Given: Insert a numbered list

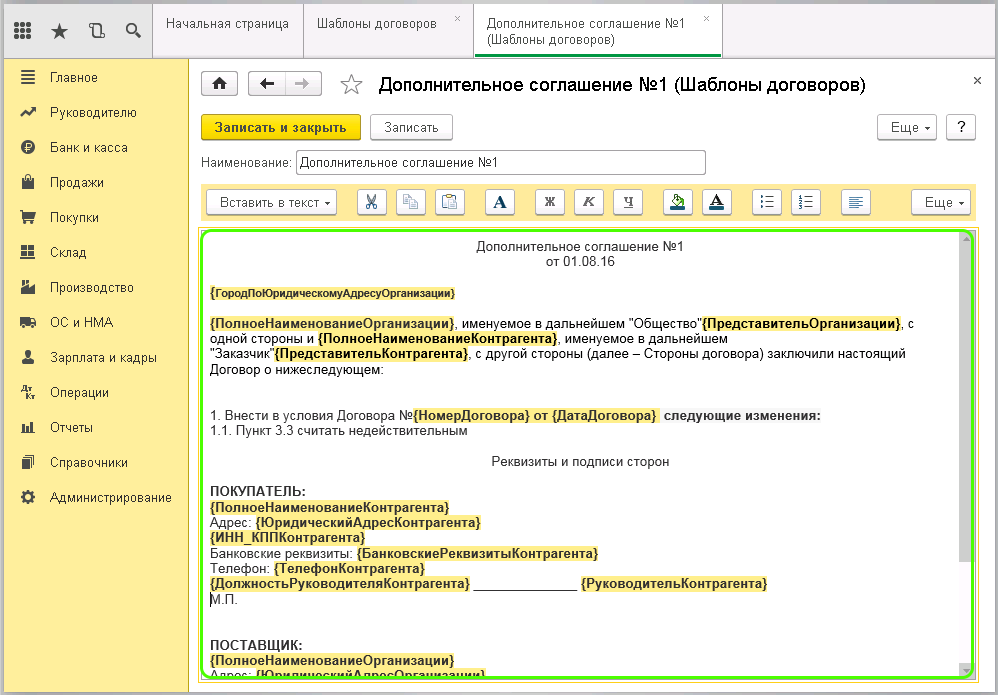Looking at the screenshot, I should pyautogui.click(x=806, y=202).
